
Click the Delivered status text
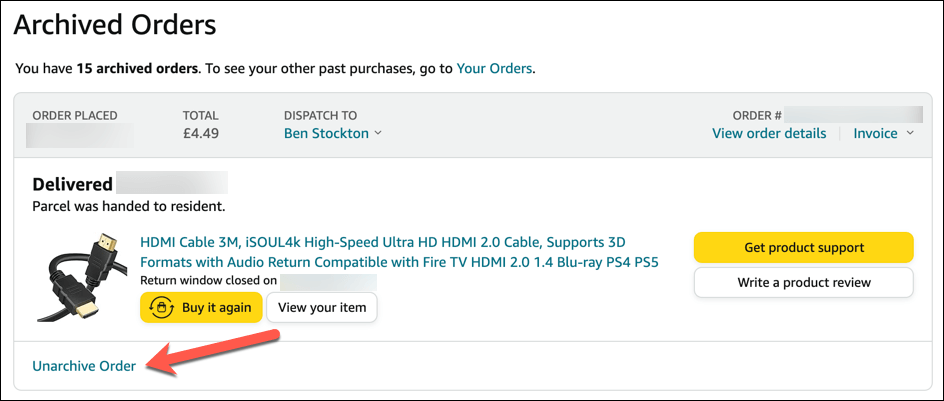click(70, 185)
